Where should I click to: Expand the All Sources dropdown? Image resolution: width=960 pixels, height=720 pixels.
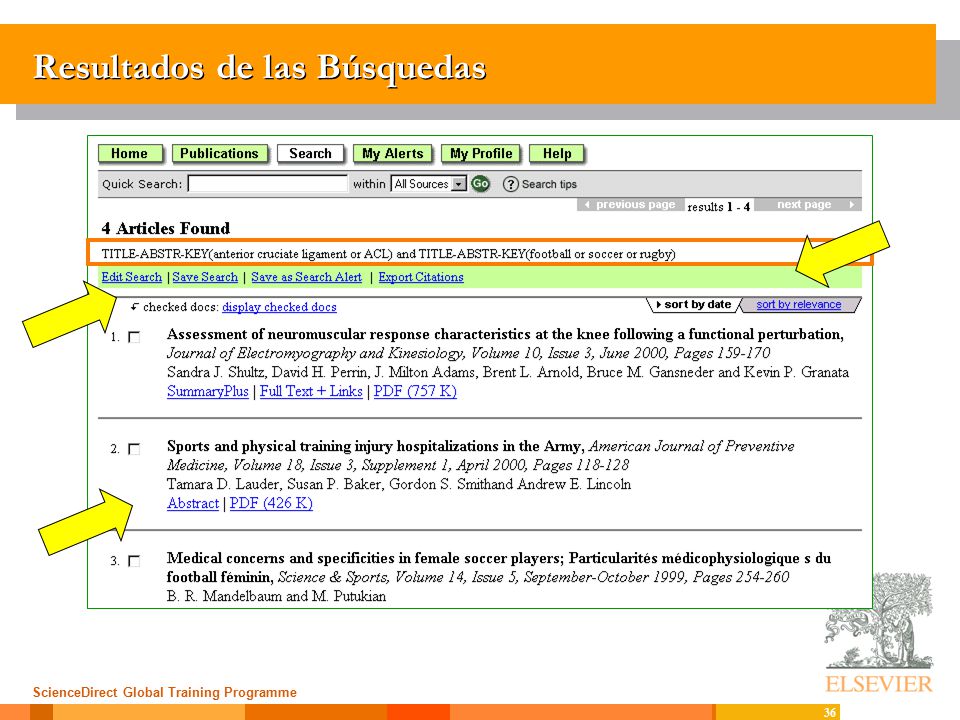[429, 184]
